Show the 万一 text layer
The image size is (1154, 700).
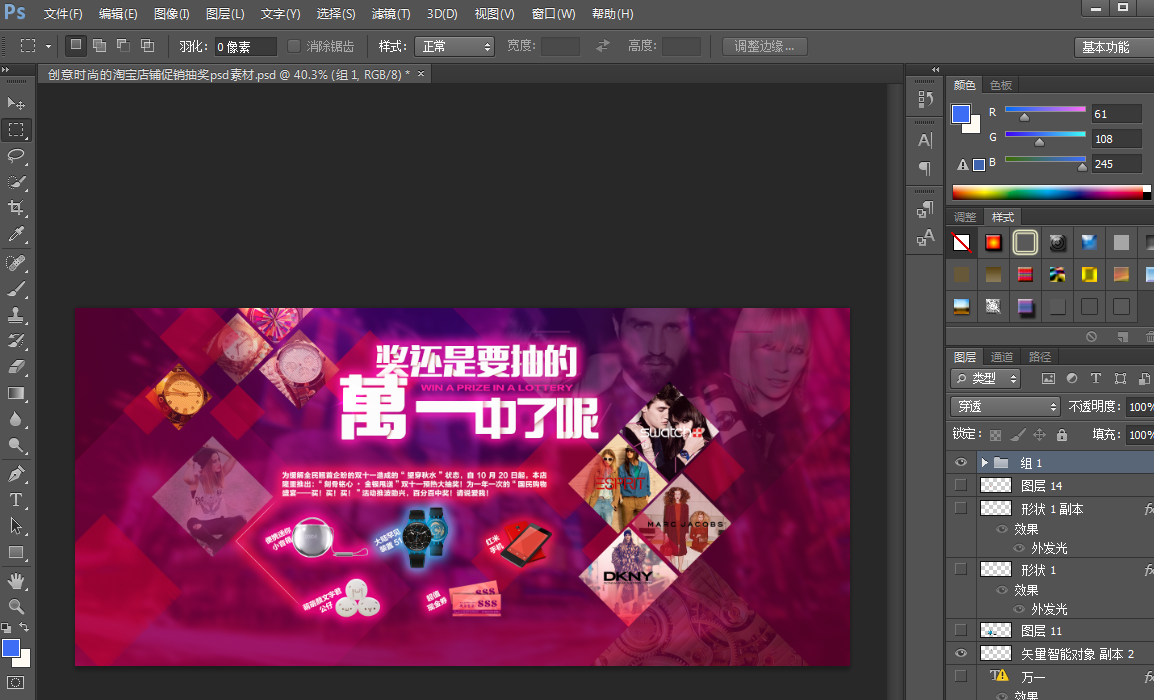(x=960, y=676)
